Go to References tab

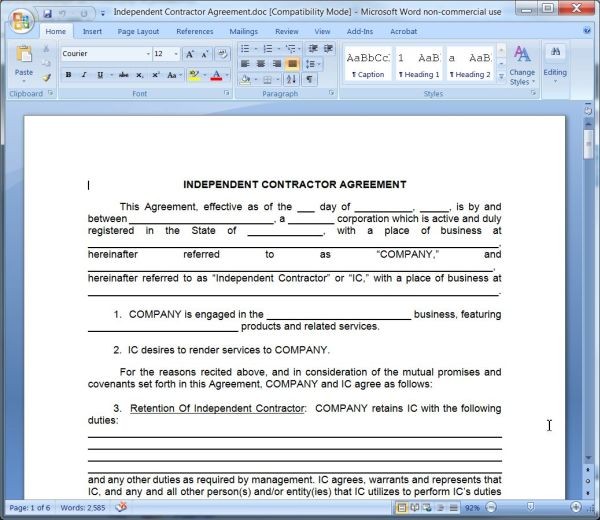(x=195, y=31)
